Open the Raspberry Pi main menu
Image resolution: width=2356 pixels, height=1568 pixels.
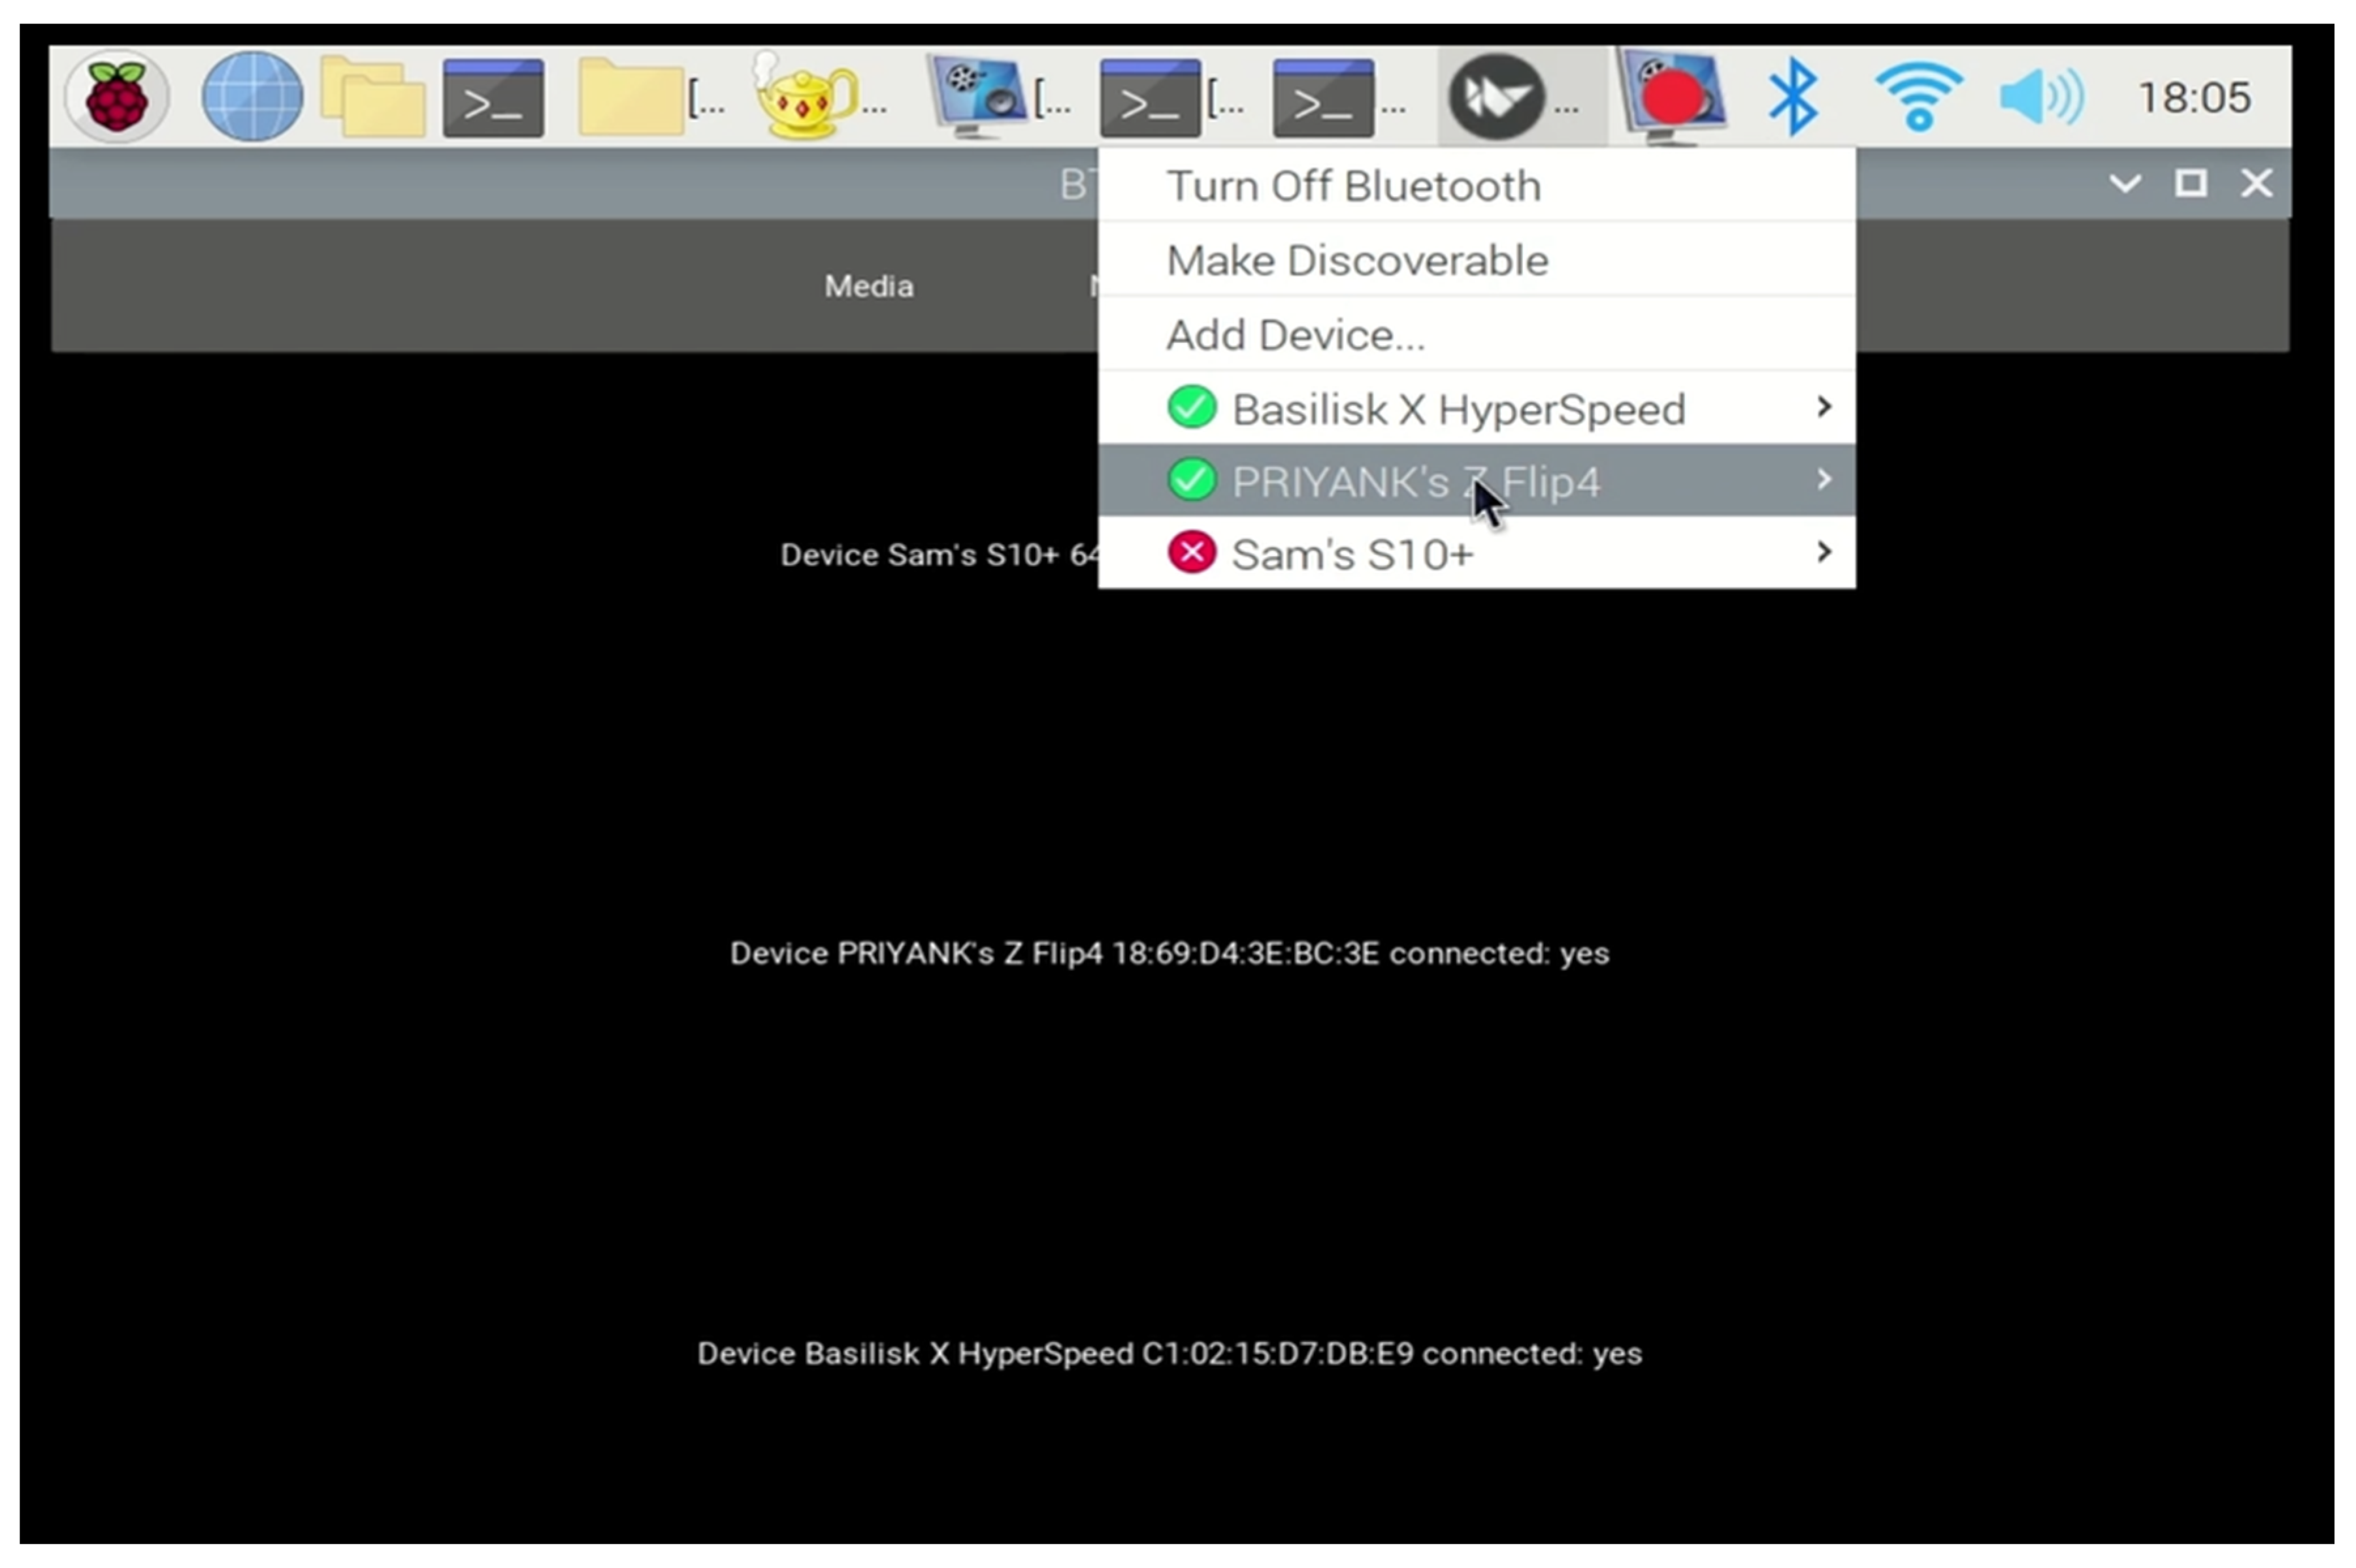pos(116,97)
